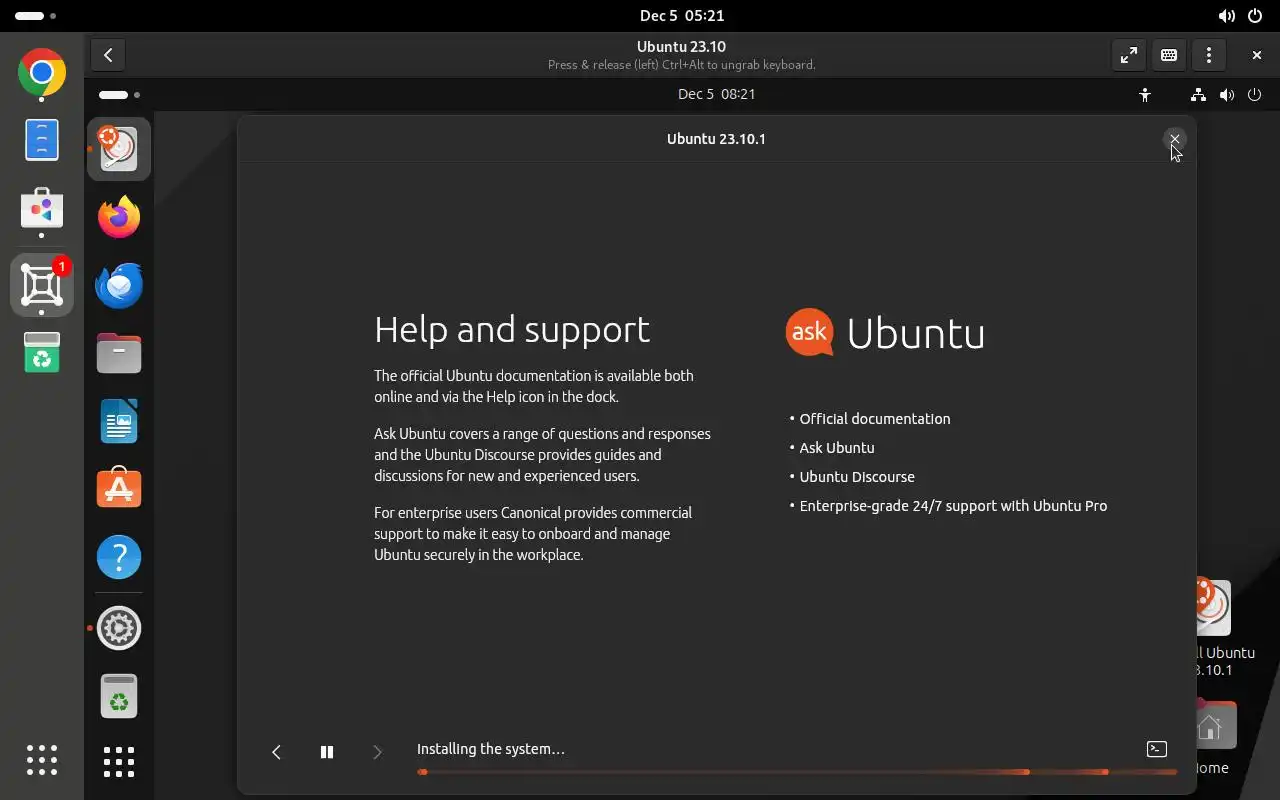Toggle fullscreen for the Ubuntu 23.10 viewer
The height and width of the screenshot is (800, 1280).
pyautogui.click(x=1129, y=55)
